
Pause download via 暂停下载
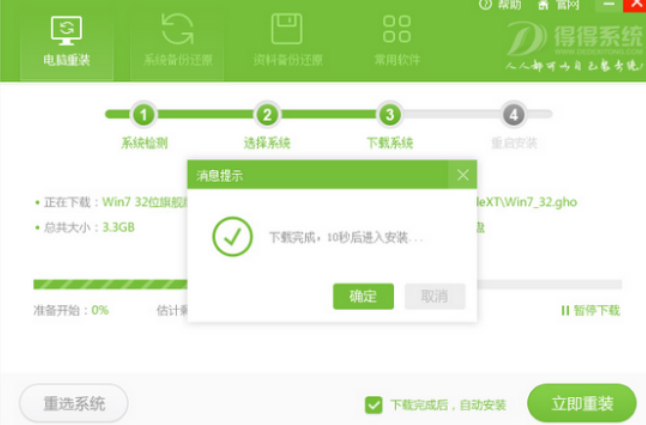point(591,310)
